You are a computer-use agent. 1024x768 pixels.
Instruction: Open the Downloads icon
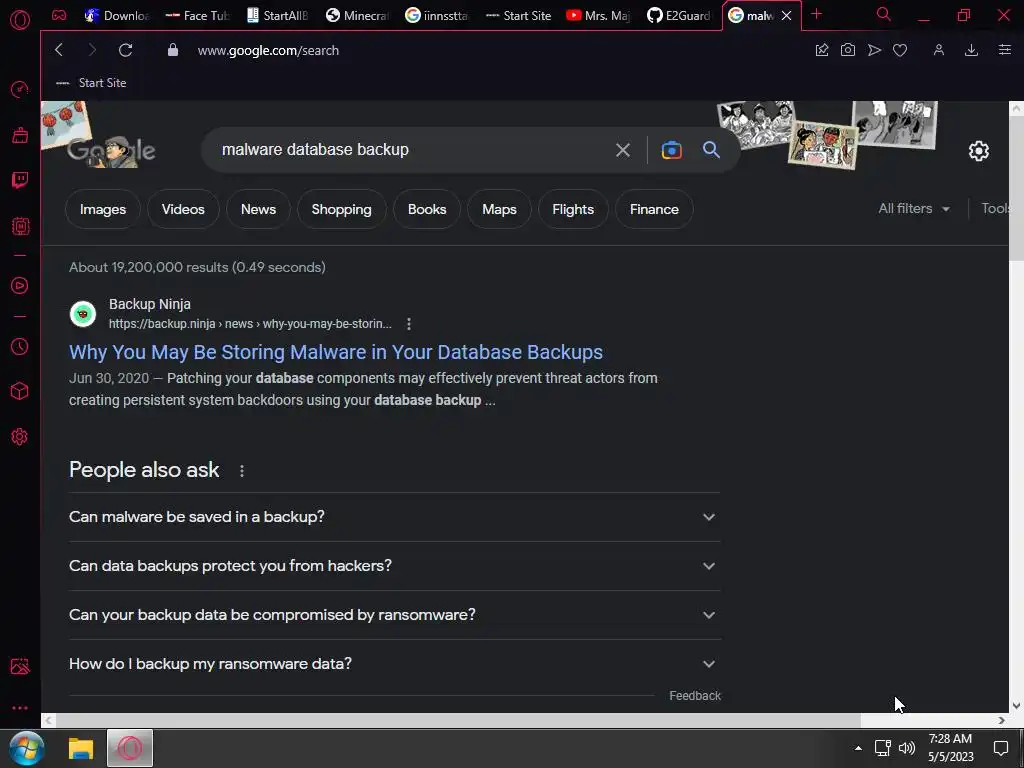pyautogui.click(x=971, y=50)
